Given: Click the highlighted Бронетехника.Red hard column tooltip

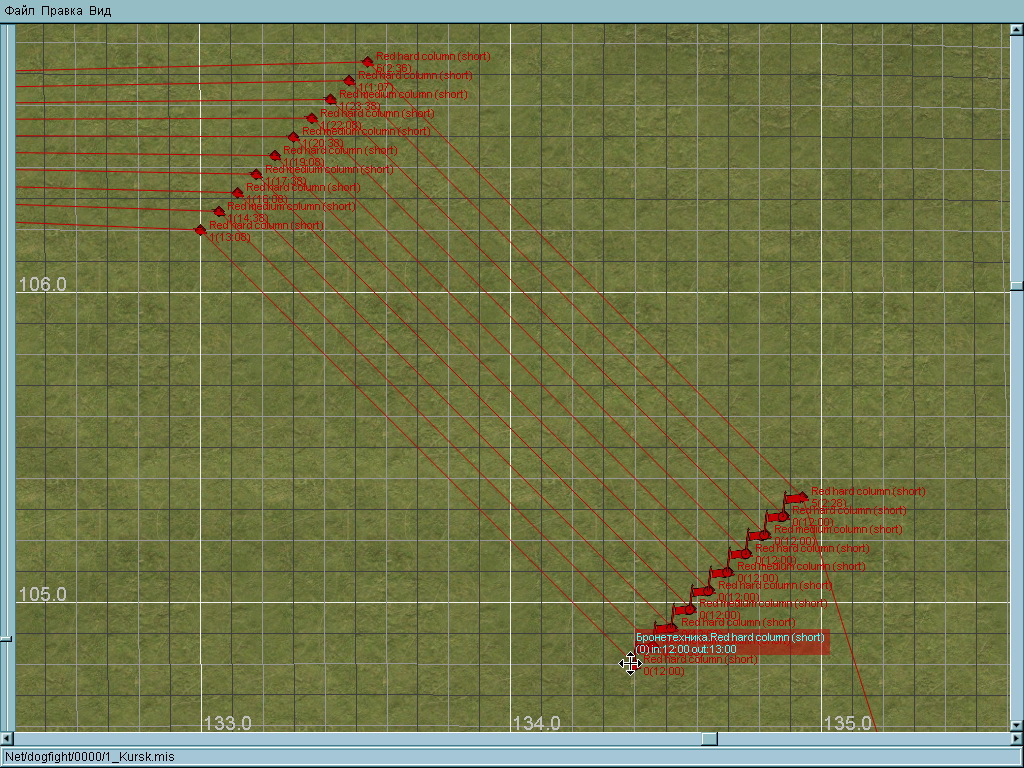Looking at the screenshot, I should tap(731, 643).
